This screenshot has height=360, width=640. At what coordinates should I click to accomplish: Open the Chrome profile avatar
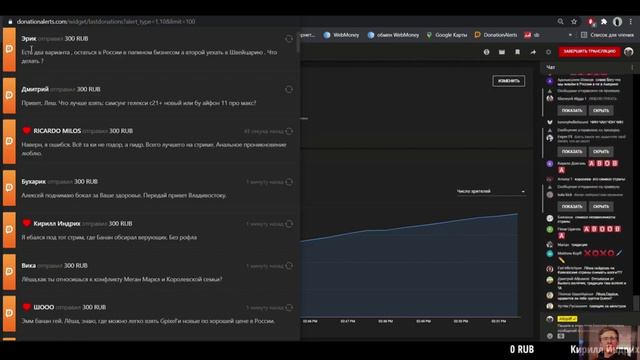tap(617, 22)
